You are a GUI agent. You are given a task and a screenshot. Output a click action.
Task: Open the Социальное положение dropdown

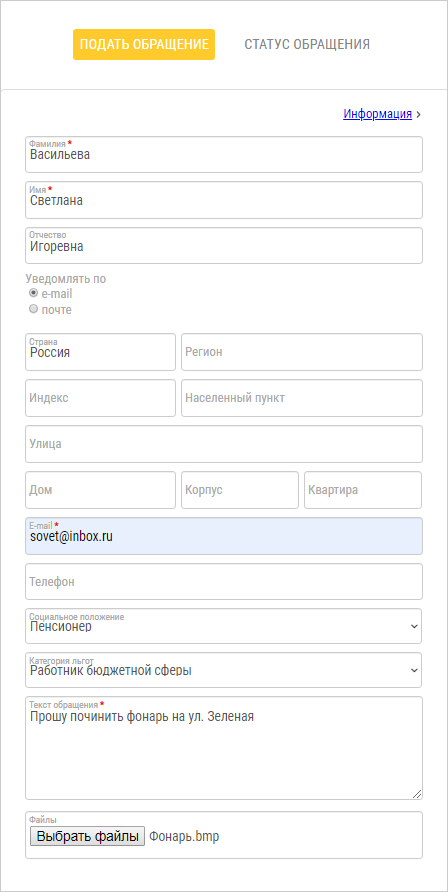click(x=224, y=626)
